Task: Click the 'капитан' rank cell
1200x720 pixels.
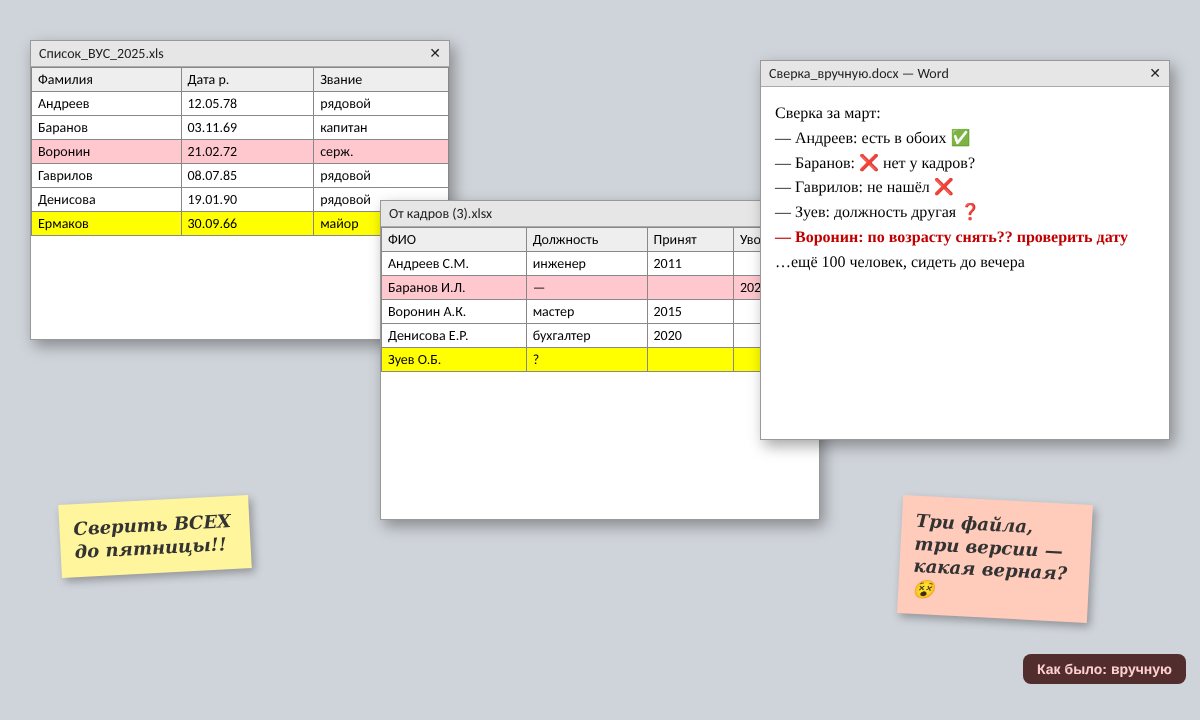Action: [x=381, y=128]
